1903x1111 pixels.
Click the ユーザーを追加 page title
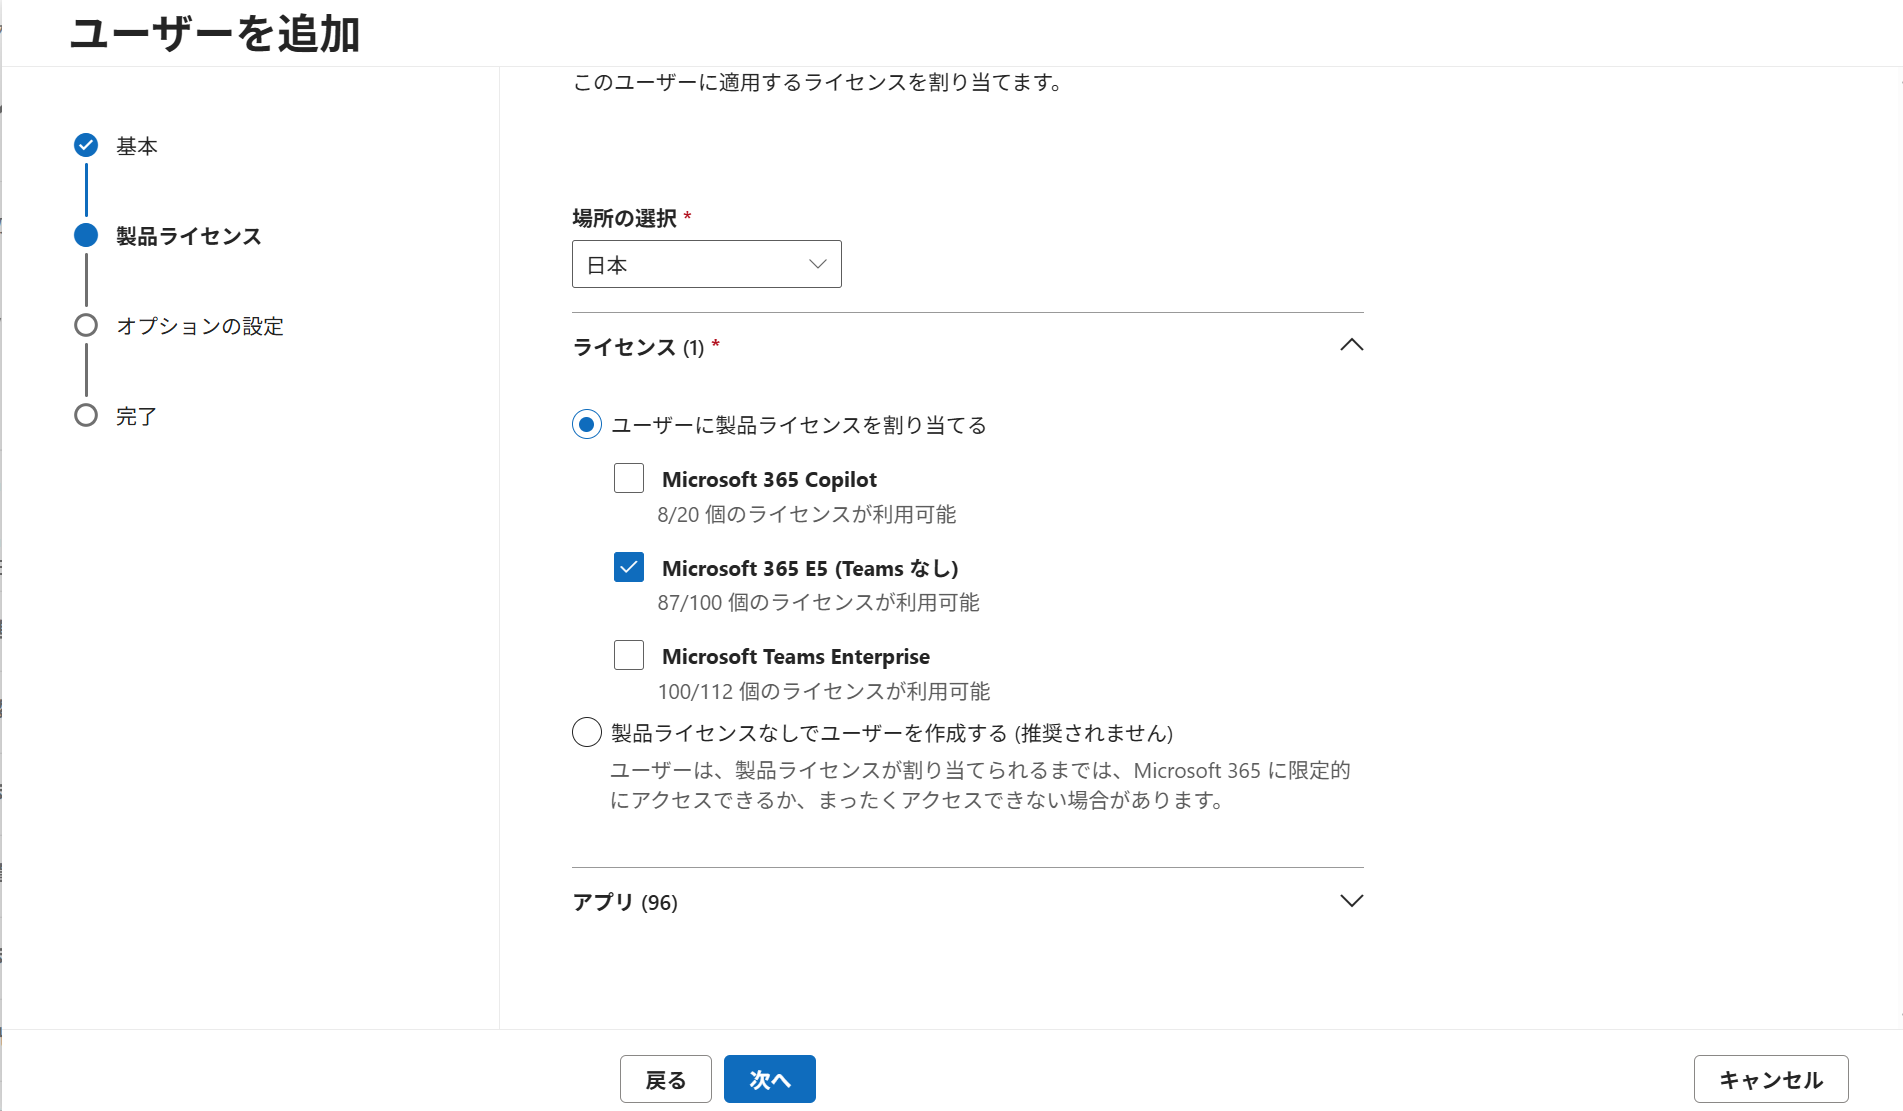pos(215,34)
